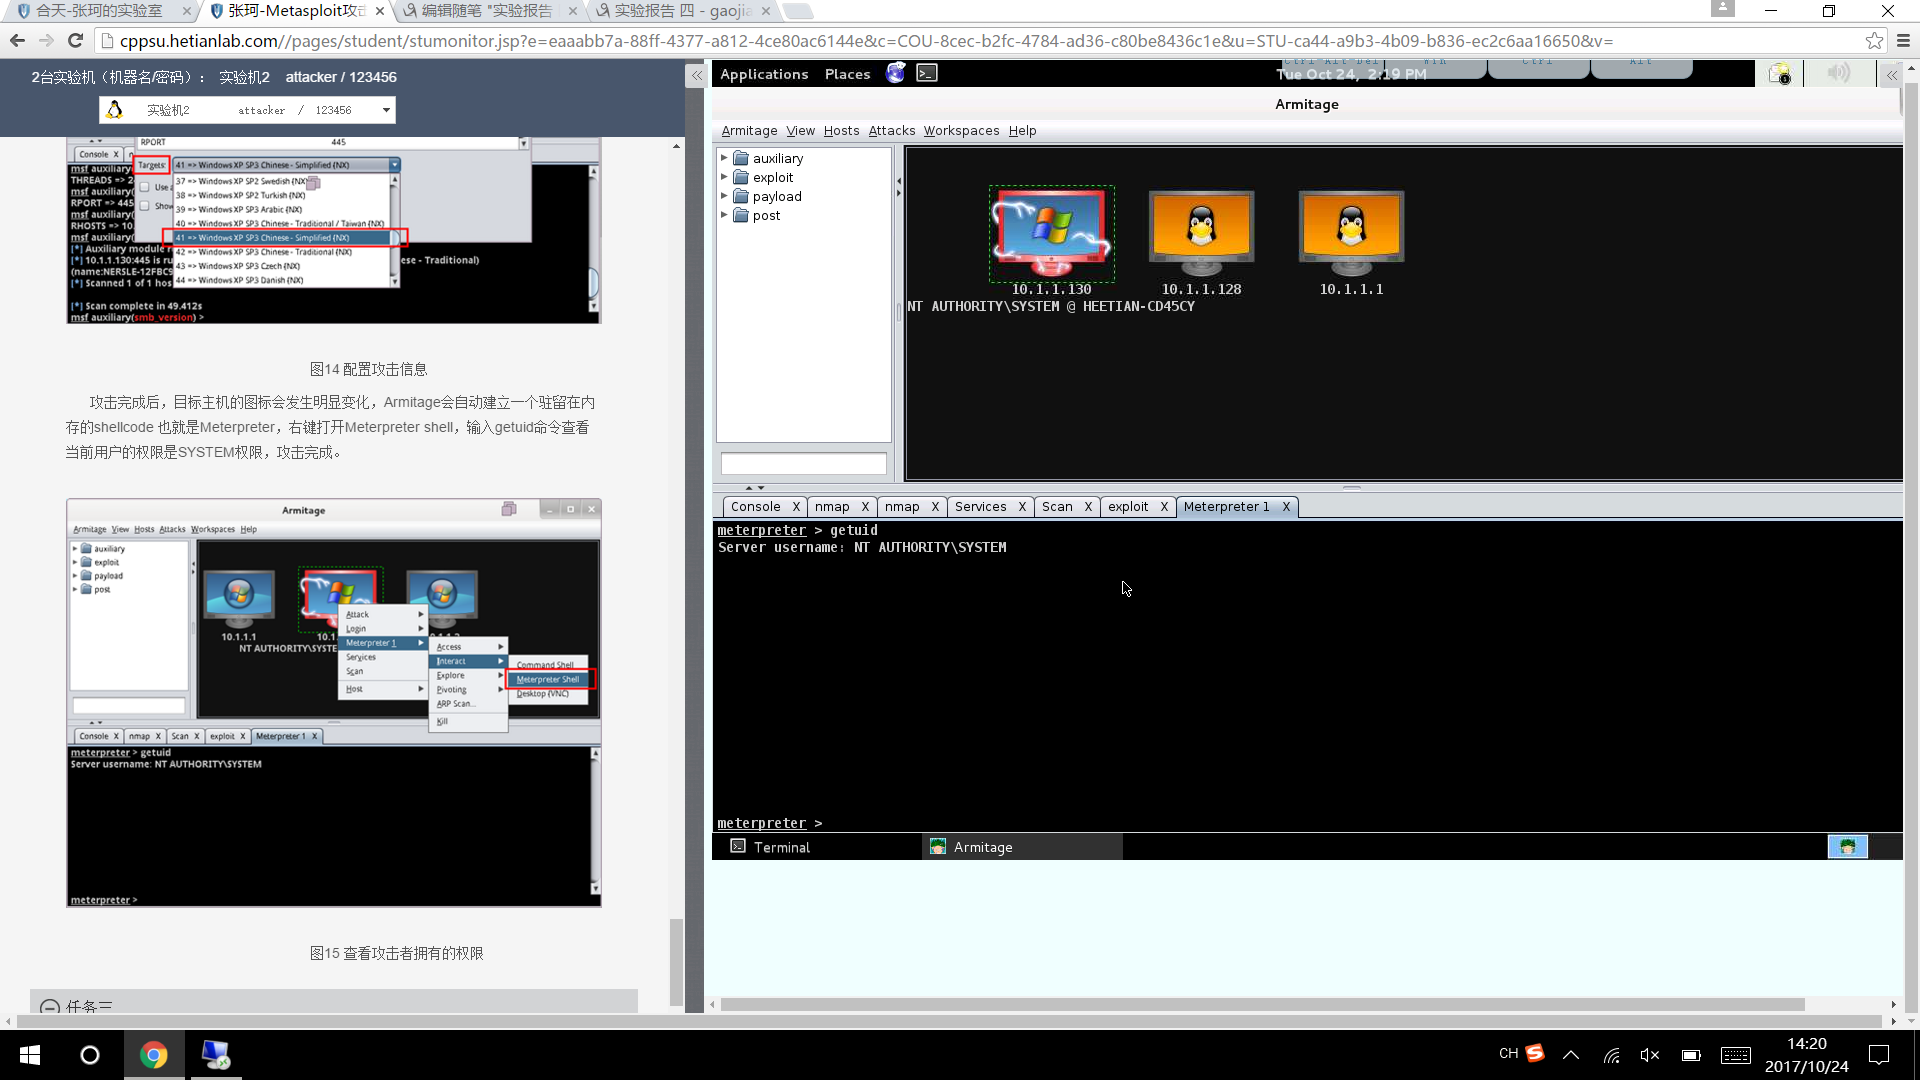
Task: Collapse the remote desktop sidebar arrows
Action: pos(1892,75)
